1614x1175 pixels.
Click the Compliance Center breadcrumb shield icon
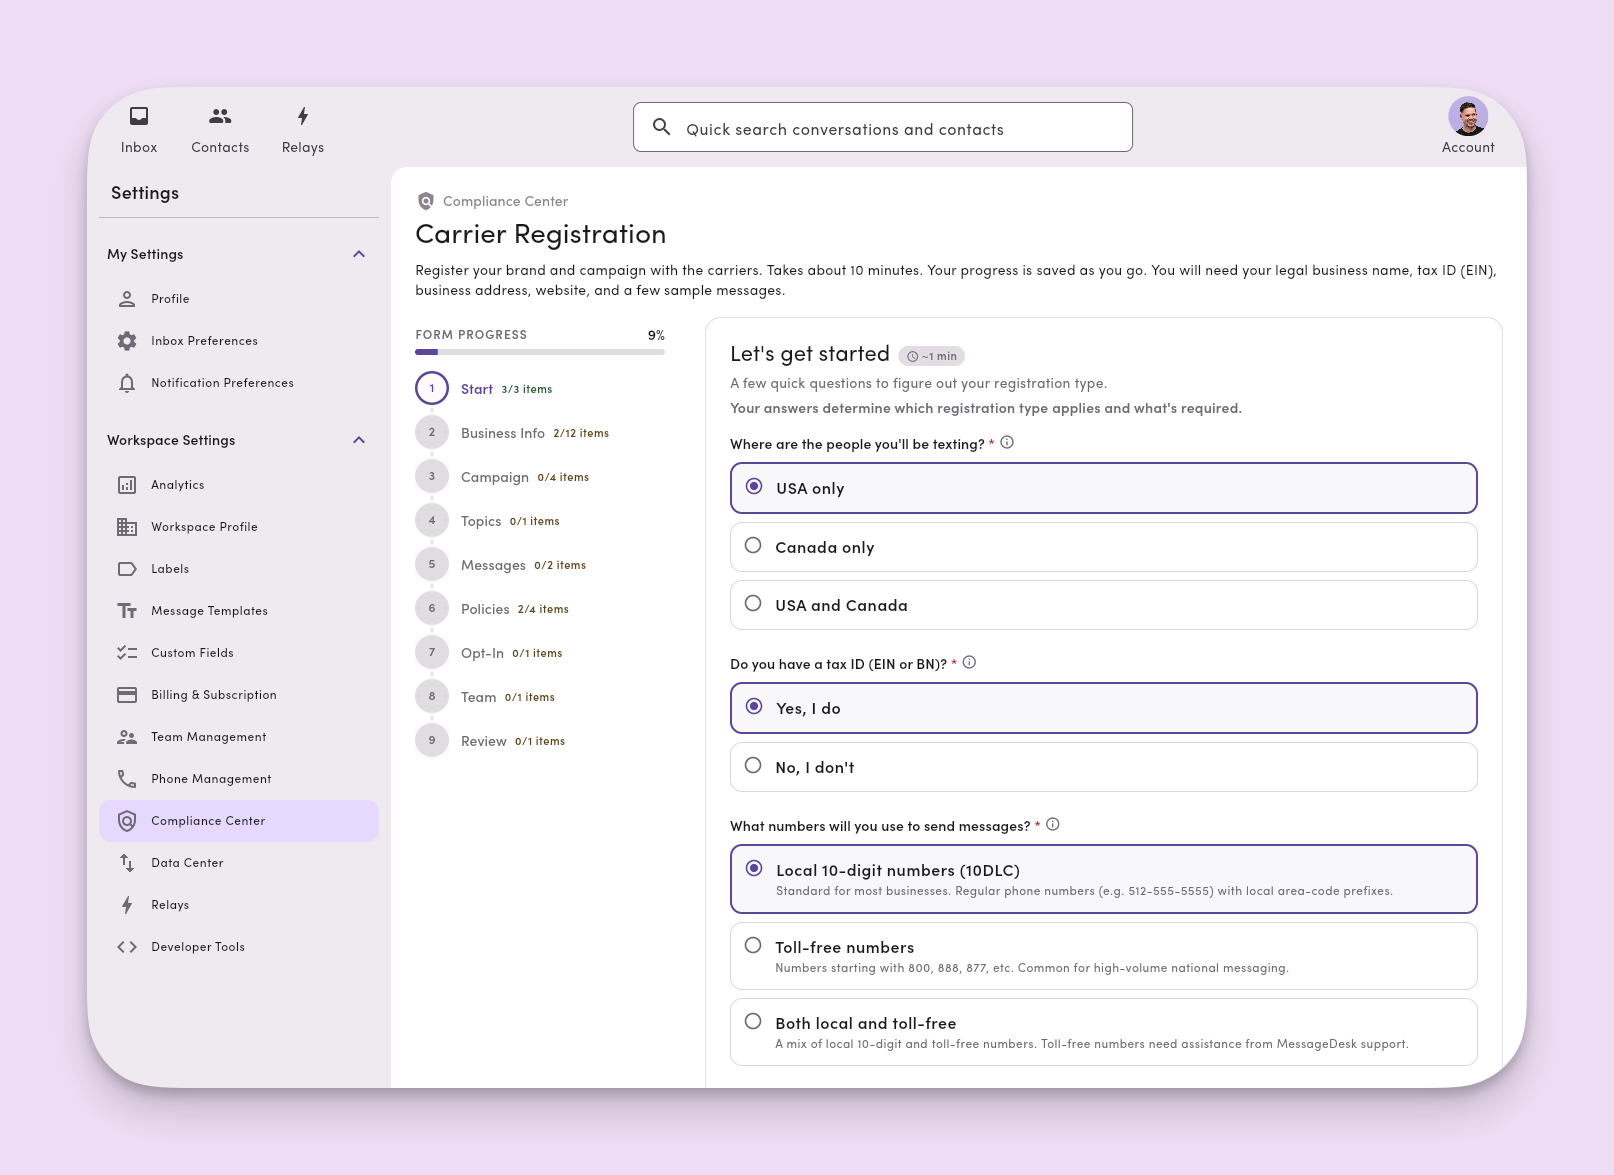click(x=426, y=201)
